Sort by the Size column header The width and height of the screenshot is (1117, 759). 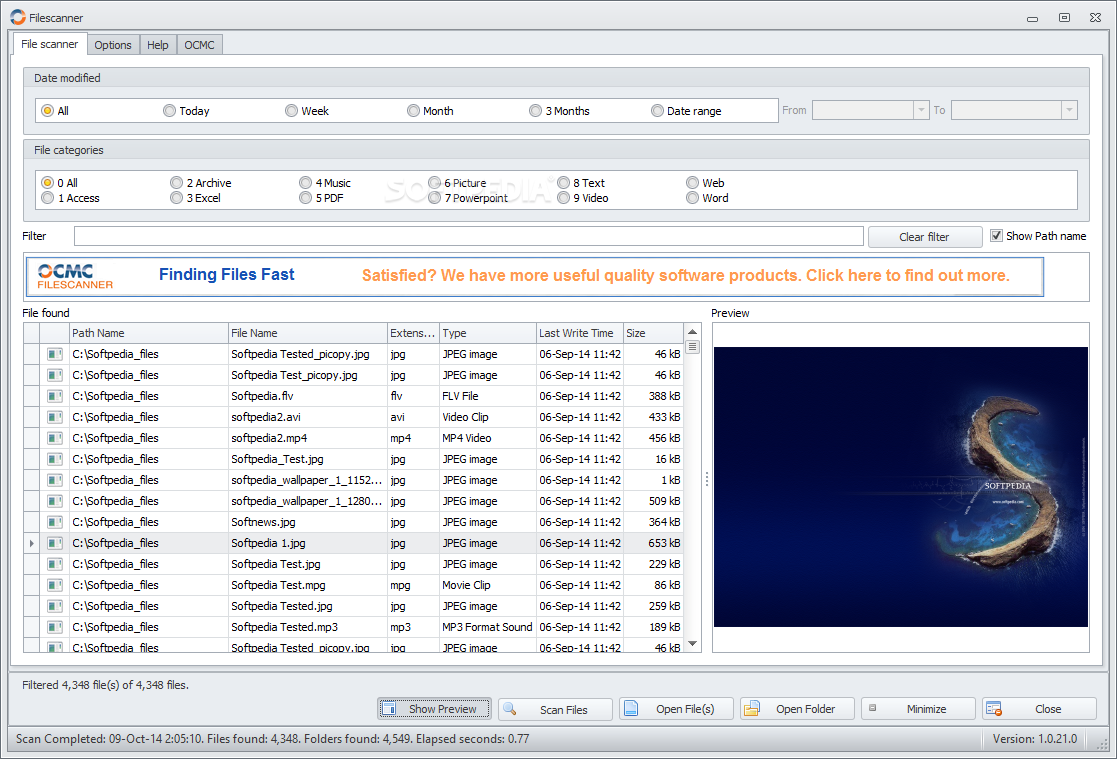pos(653,333)
